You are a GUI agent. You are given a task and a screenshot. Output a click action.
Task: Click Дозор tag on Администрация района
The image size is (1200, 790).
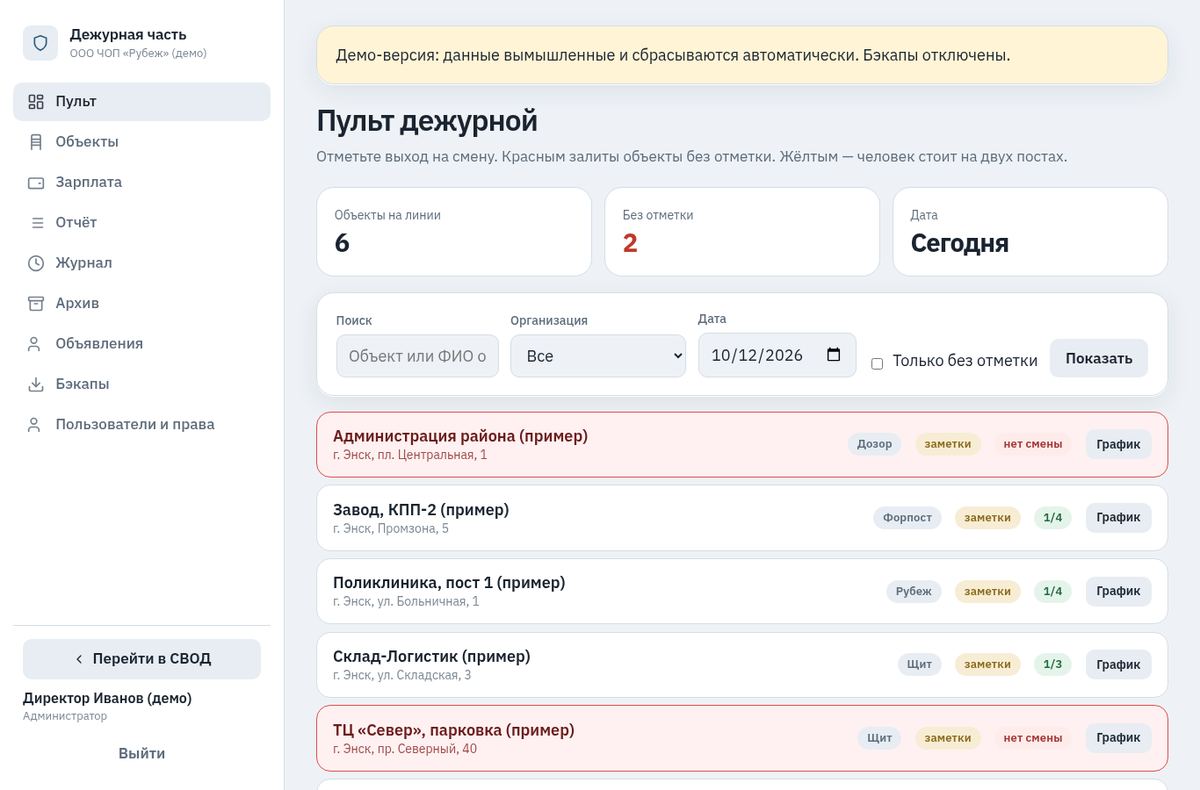pos(875,444)
